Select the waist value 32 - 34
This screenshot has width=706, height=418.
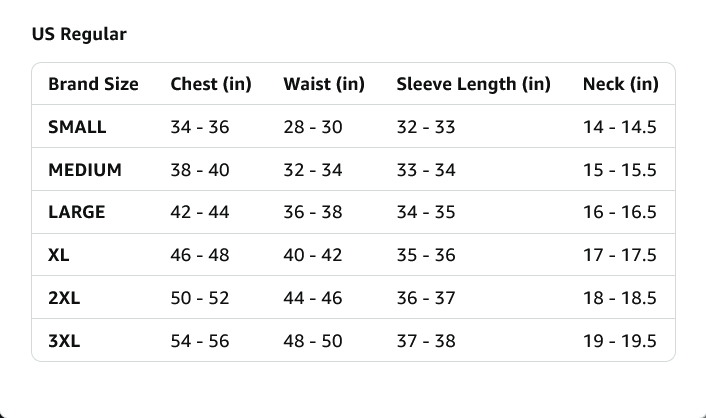tap(313, 170)
